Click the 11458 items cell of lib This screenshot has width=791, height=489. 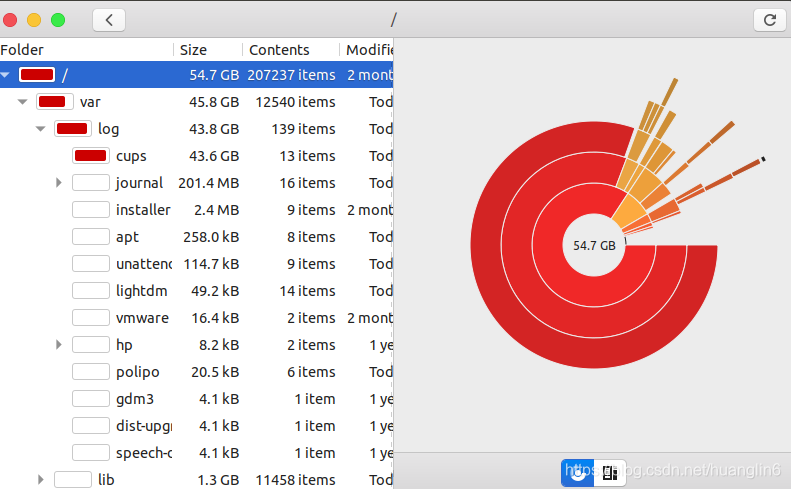[295, 479]
